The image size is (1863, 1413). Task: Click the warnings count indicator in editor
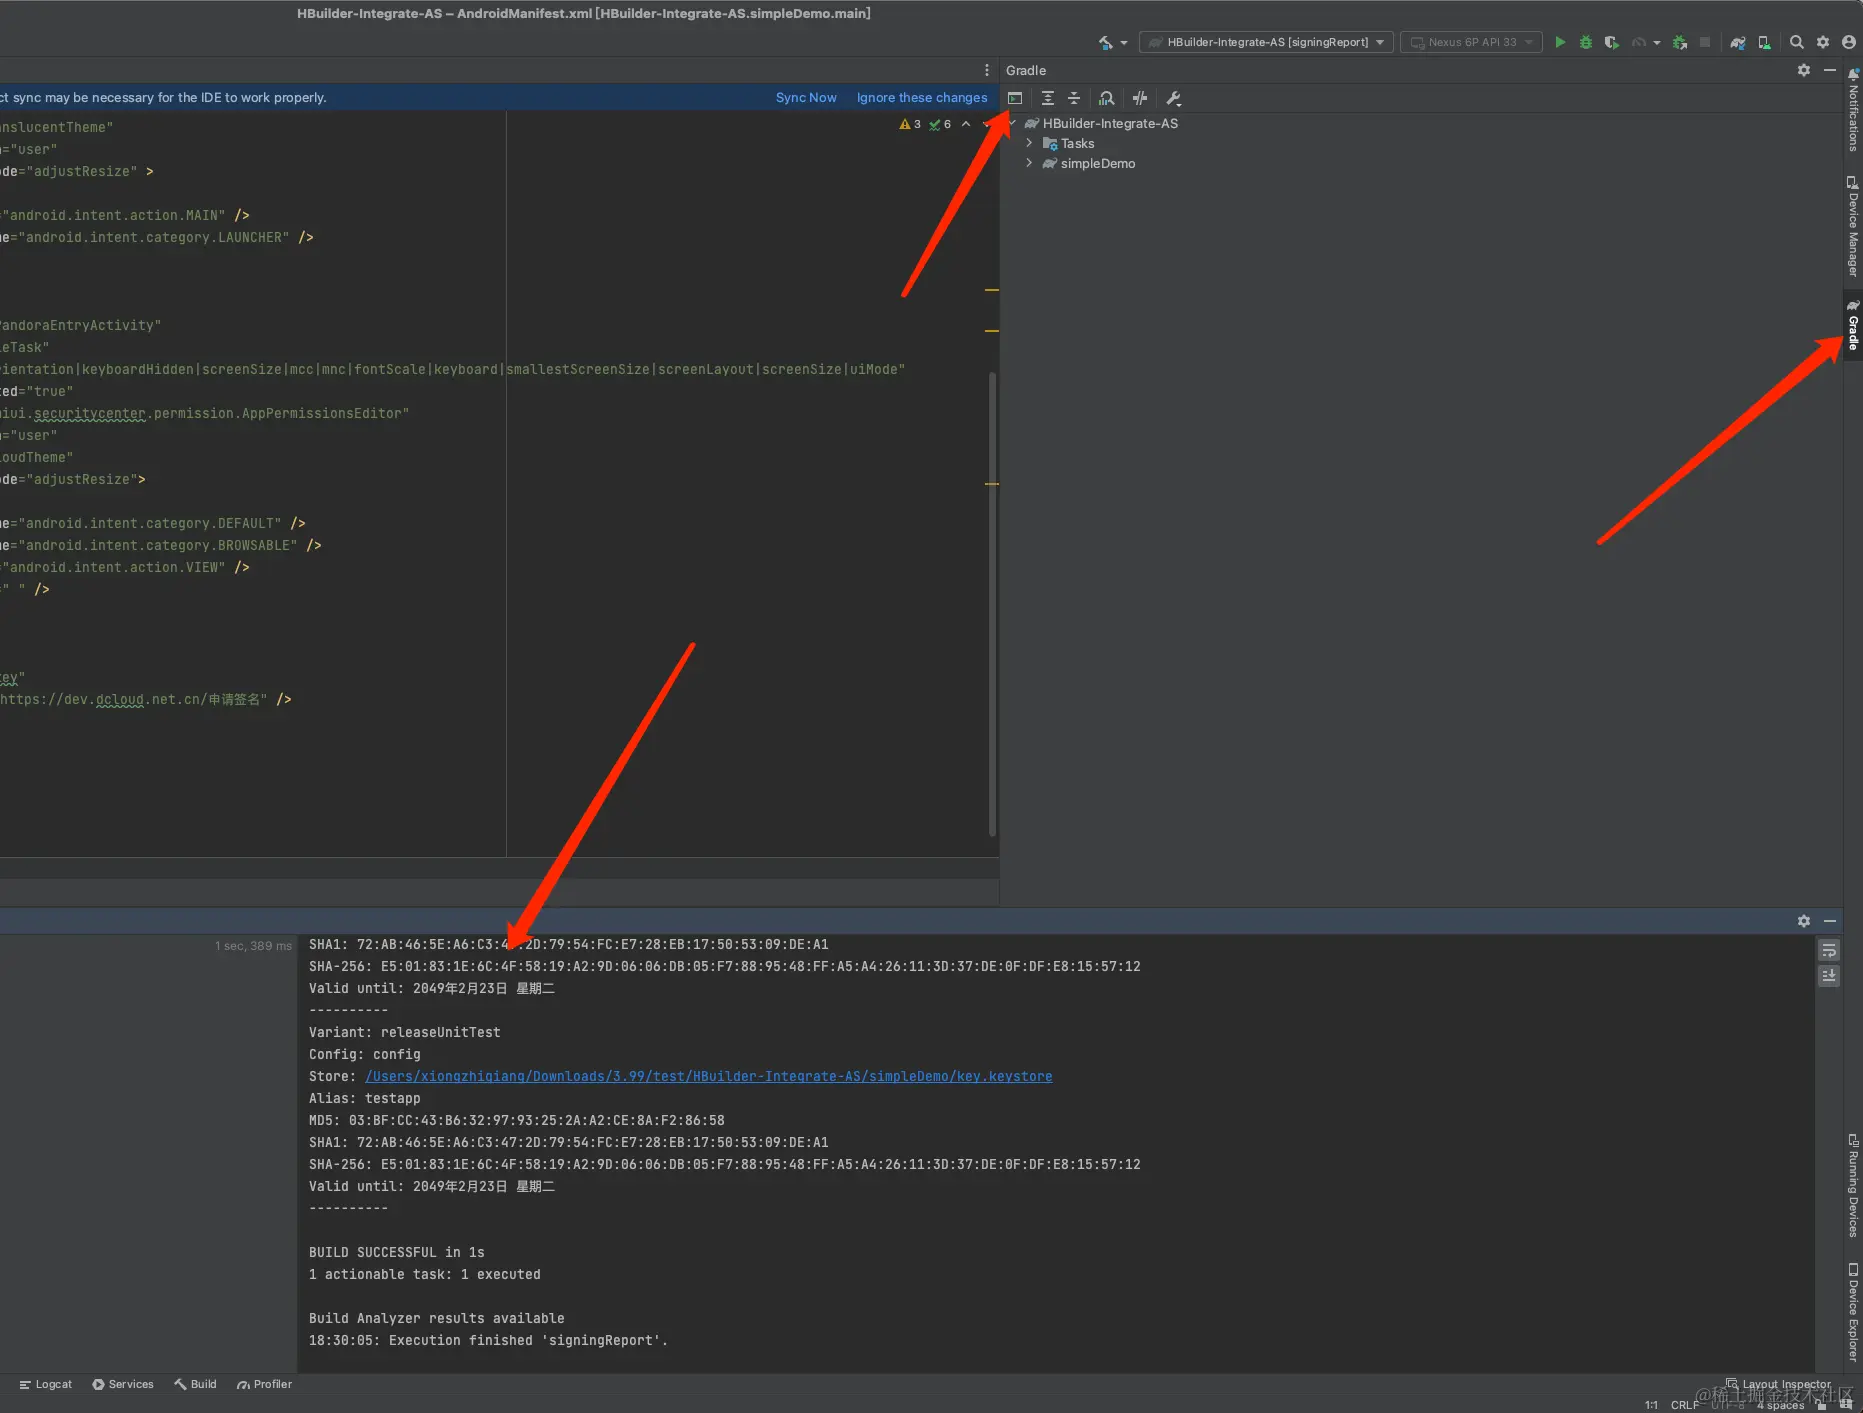911,124
